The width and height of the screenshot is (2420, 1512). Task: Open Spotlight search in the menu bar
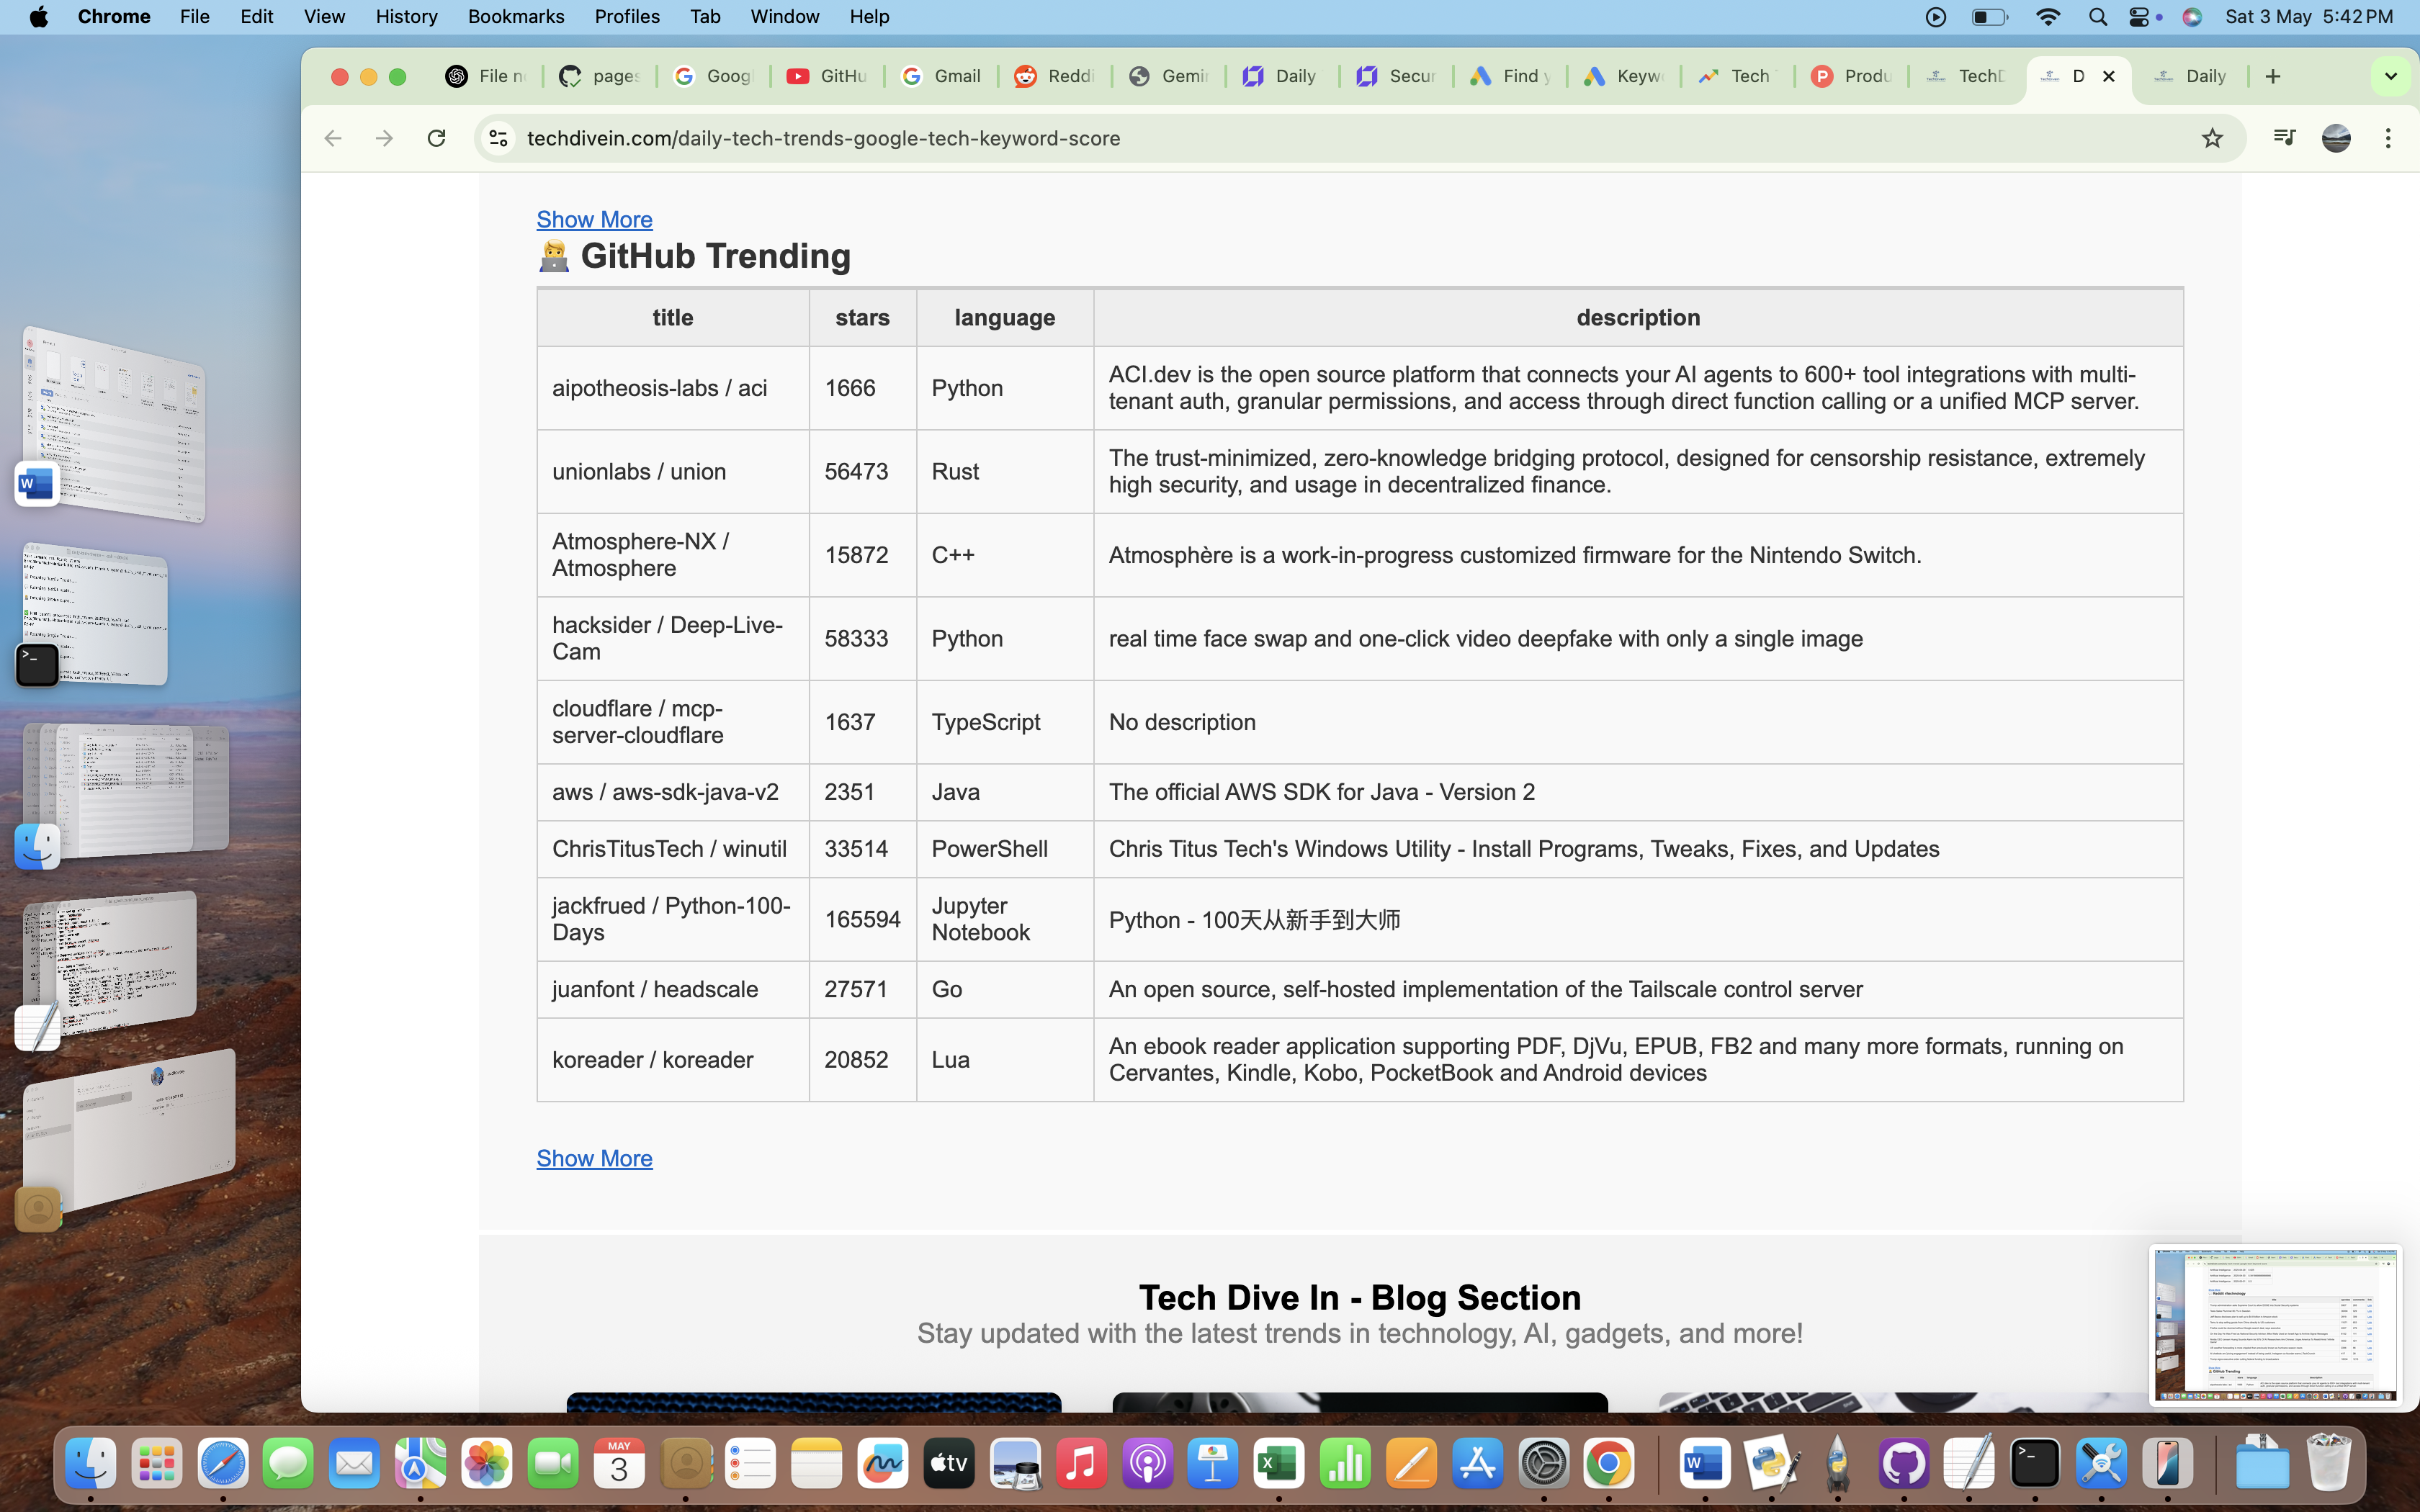pyautogui.click(x=2097, y=17)
